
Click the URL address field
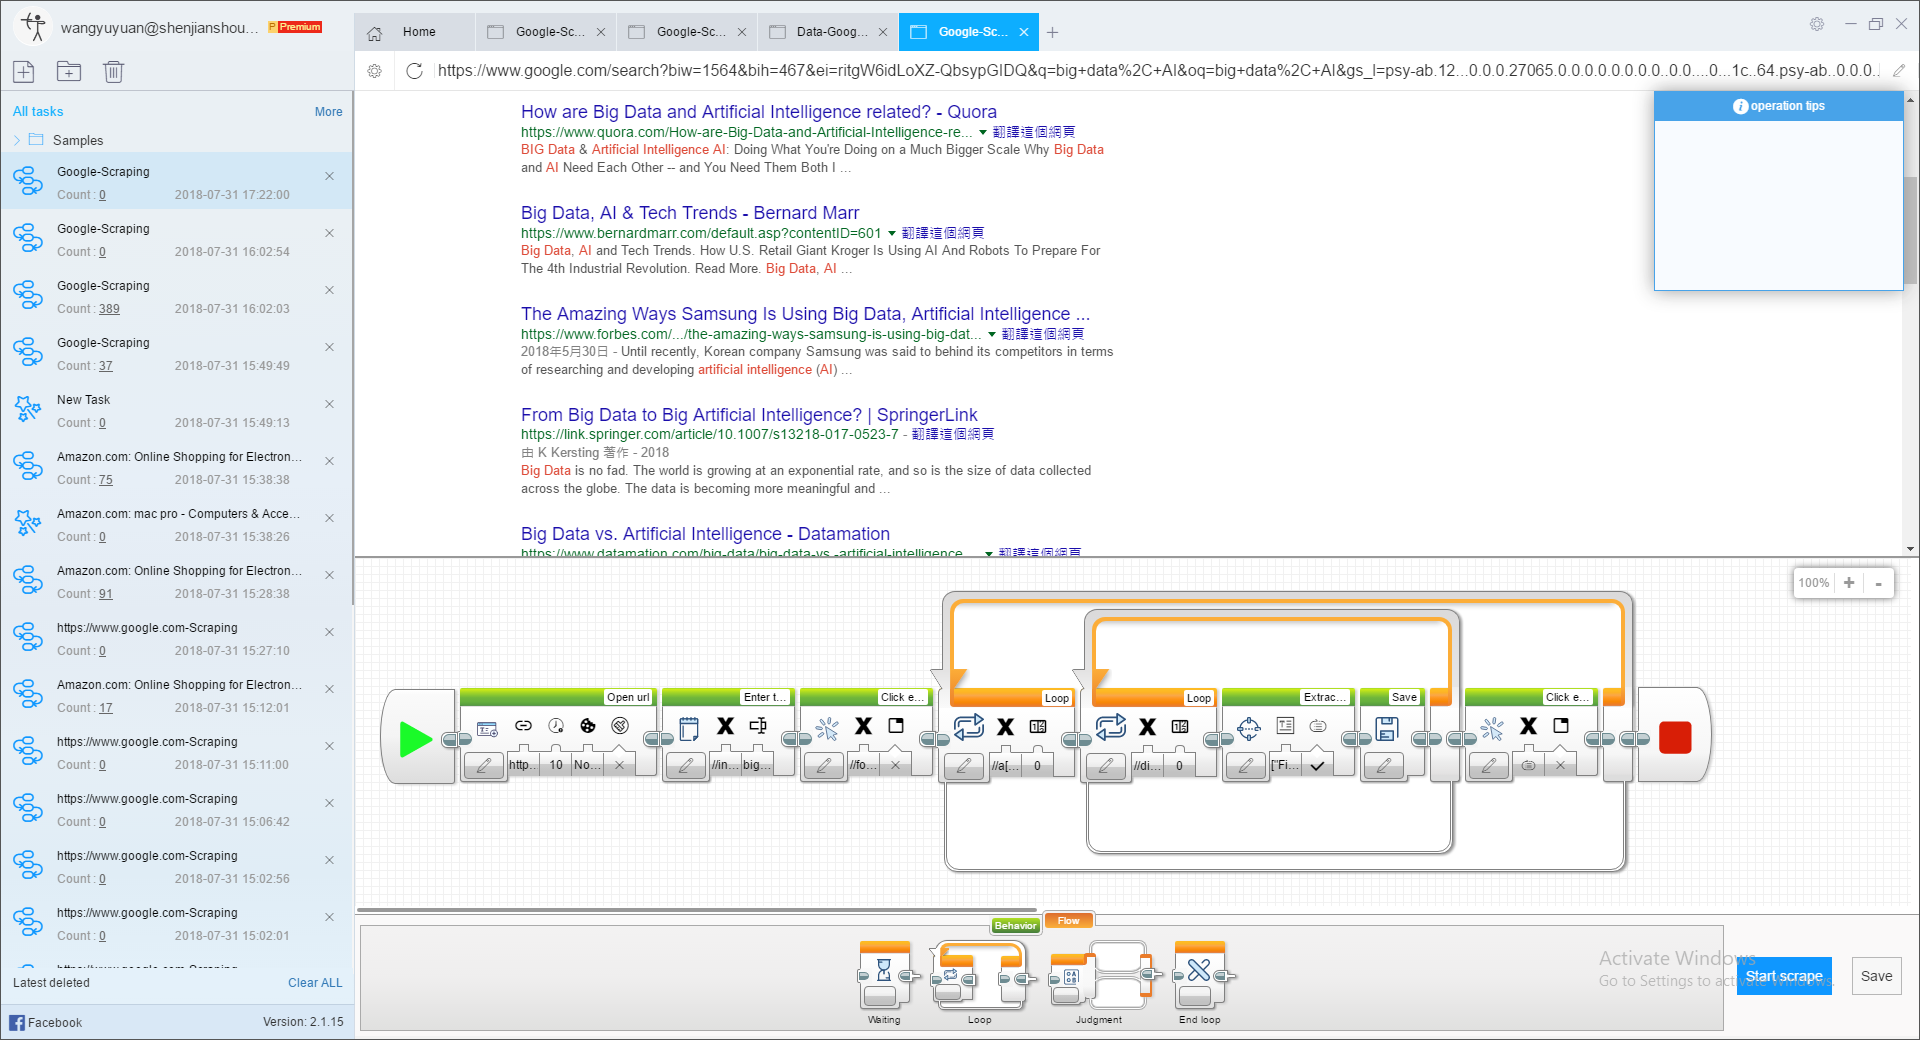click(1158, 71)
